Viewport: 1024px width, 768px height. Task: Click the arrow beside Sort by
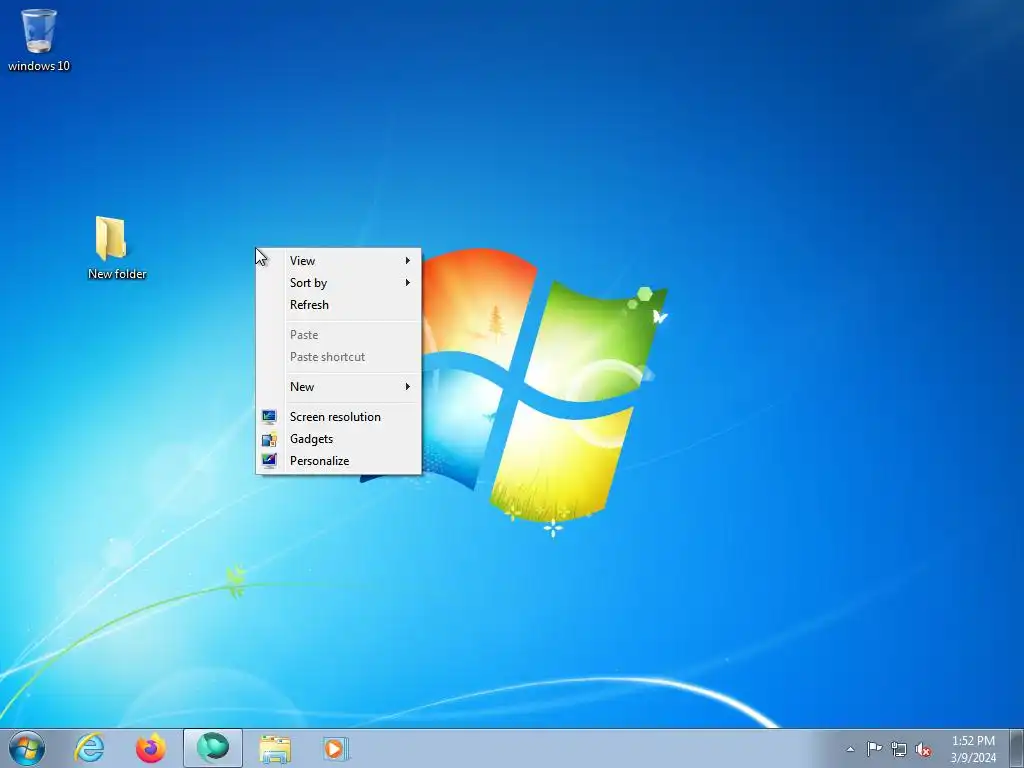(408, 283)
